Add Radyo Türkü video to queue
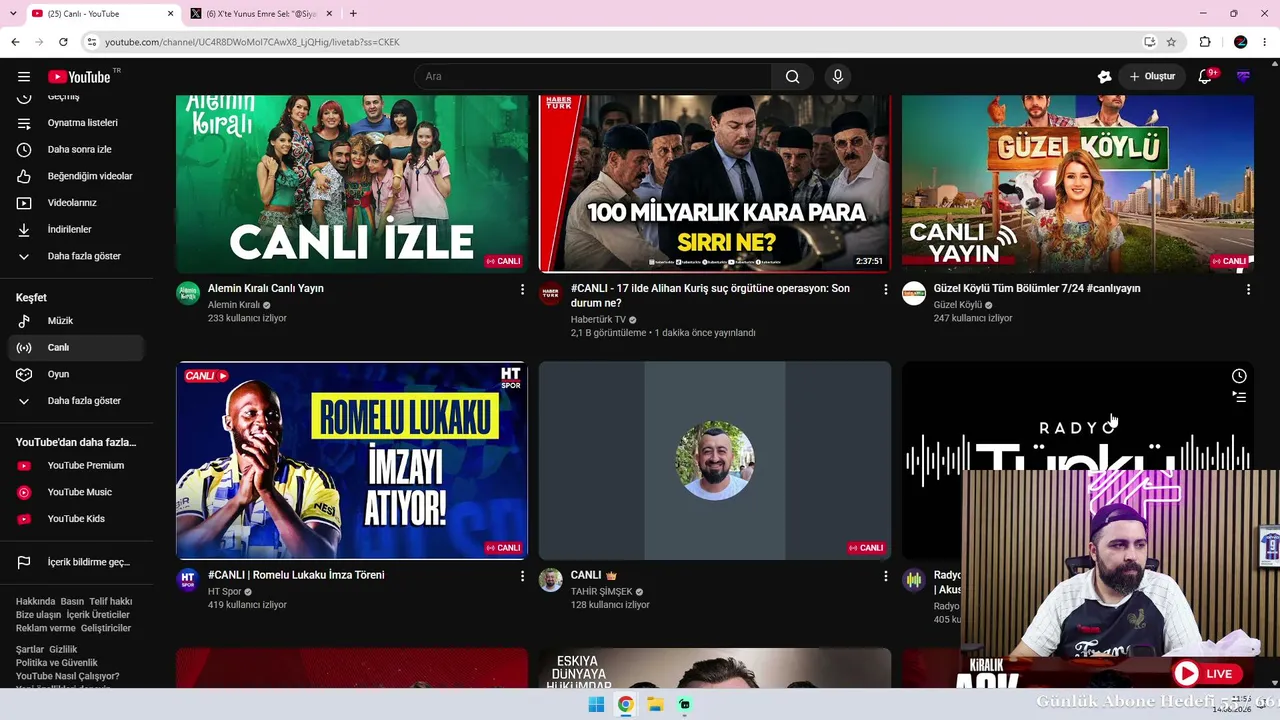Image resolution: width=1280 pixels, height=720 pixels. pyautogui.click(x=1239, y=397)
